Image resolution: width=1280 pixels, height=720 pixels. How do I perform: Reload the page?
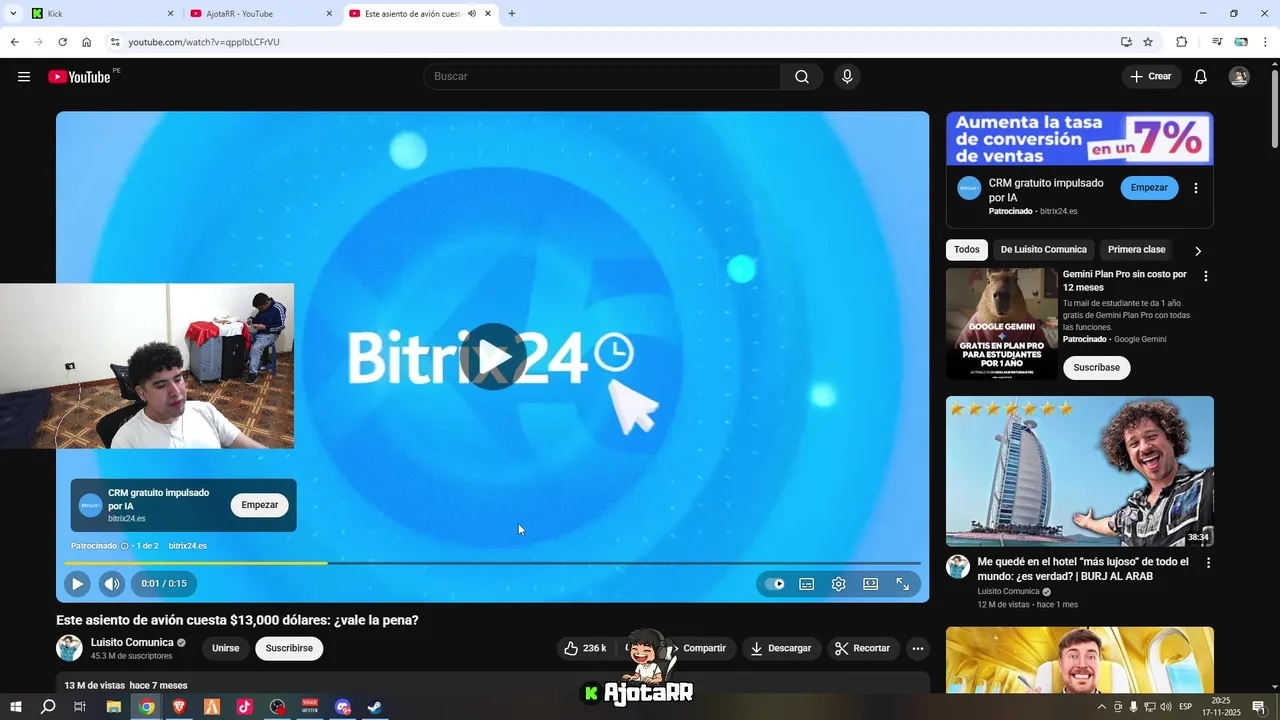[62, 42]
